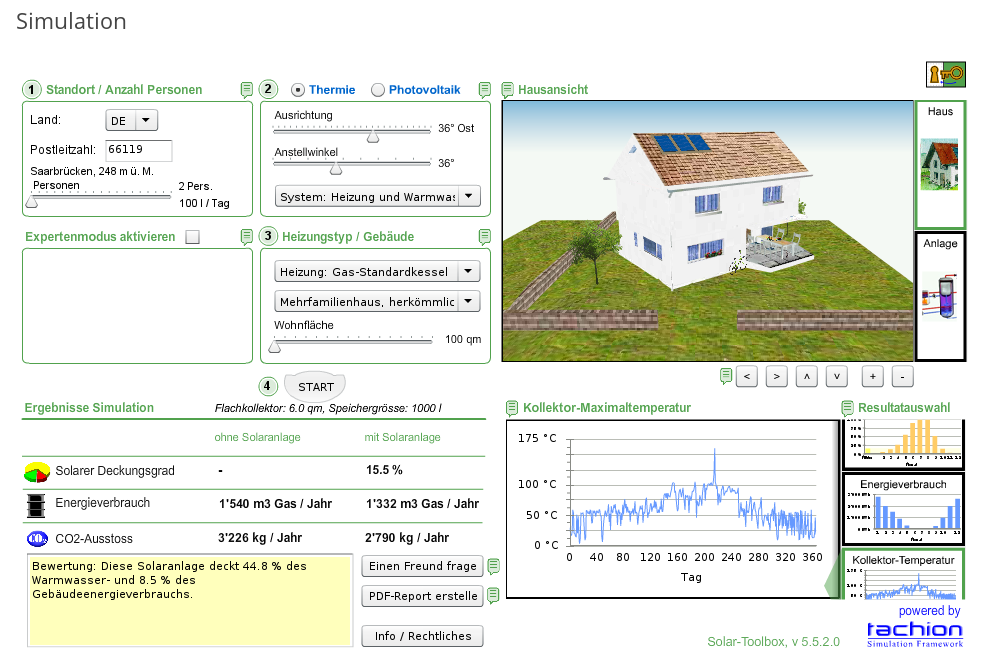Click the help note icon before Hausansicht

[507, 90]
